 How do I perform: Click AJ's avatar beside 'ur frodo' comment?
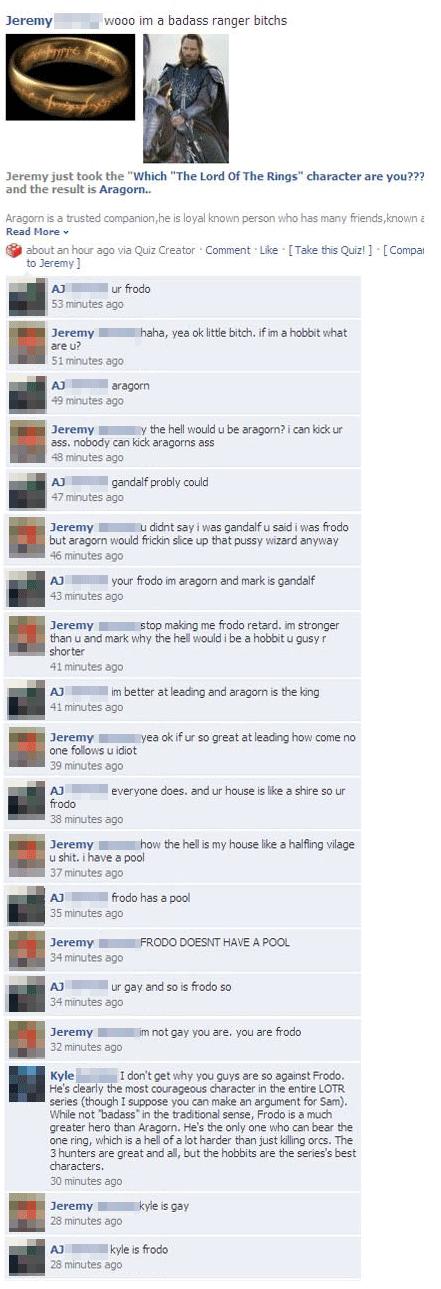click(27, 298)
